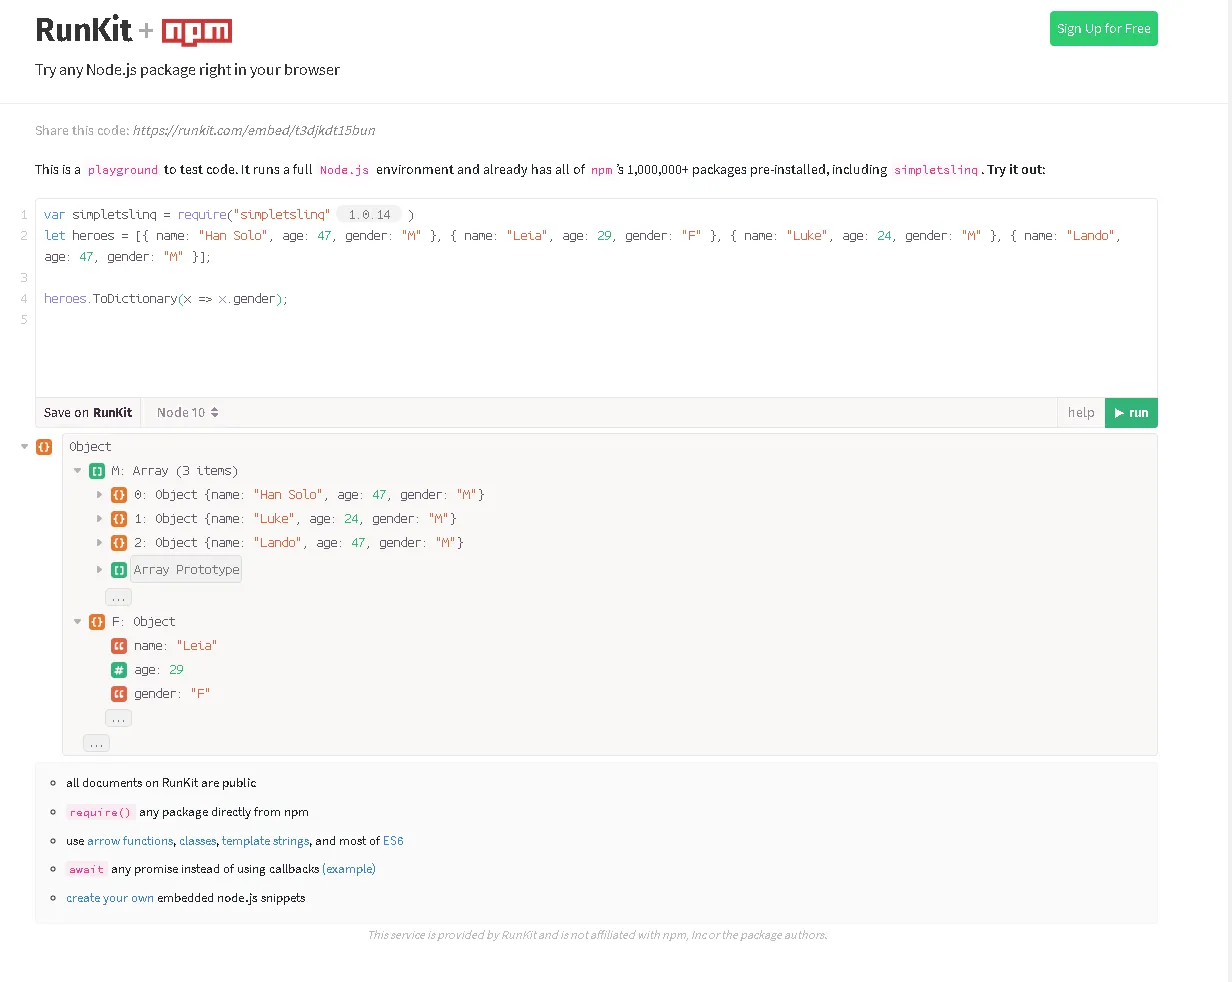Open the (example) link
This screenshot has width=1232, height=982.
349,869
